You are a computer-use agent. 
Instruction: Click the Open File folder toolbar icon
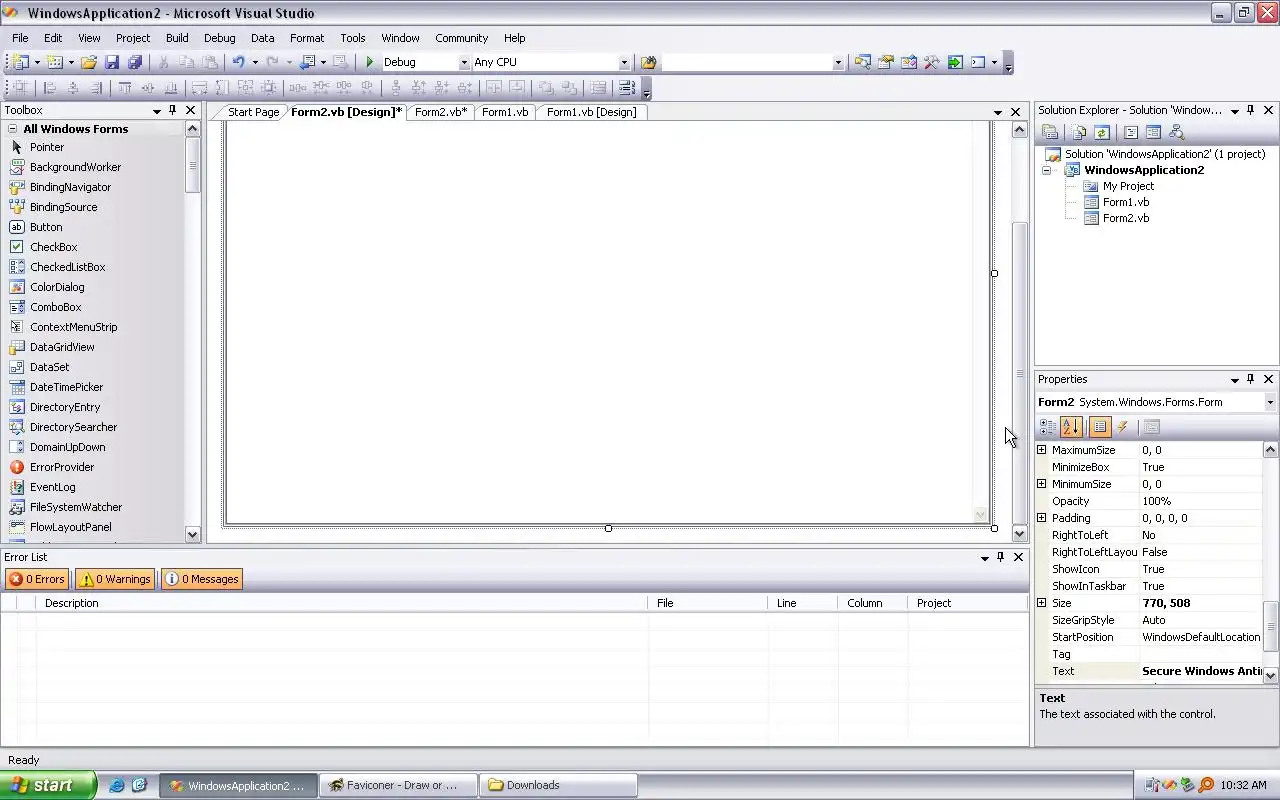(89, 62)
